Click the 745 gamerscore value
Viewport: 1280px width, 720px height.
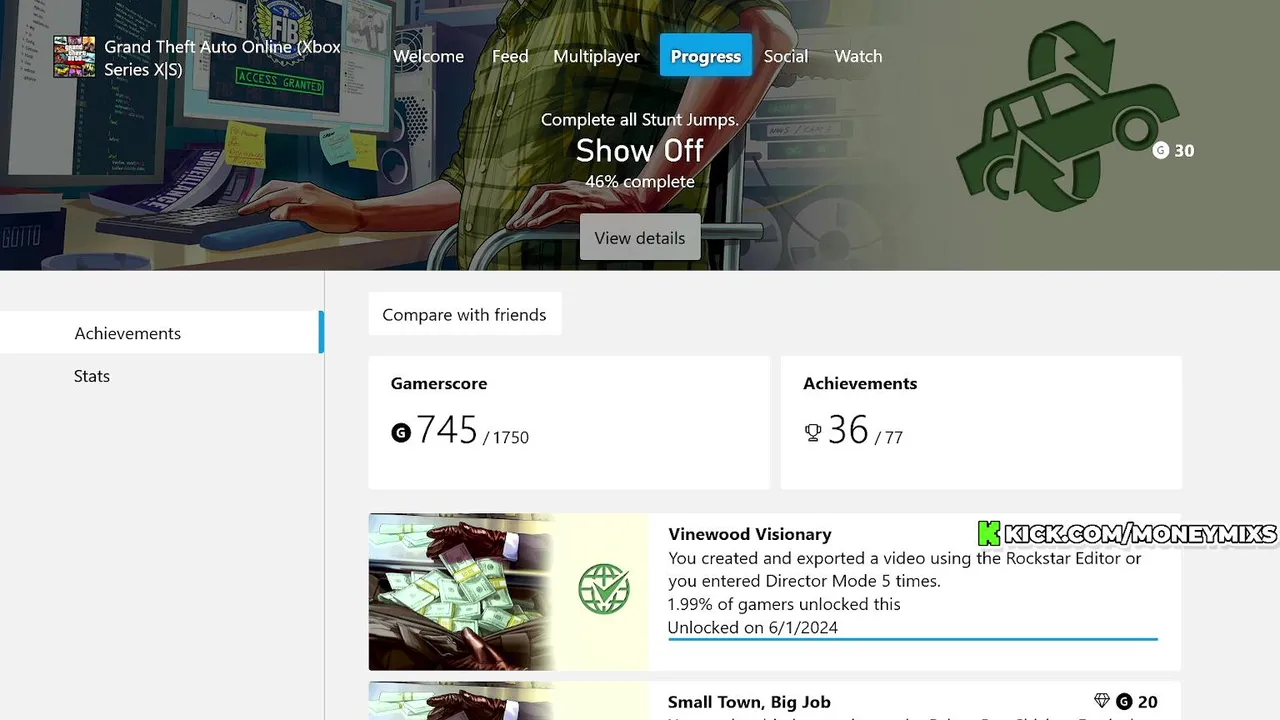pos(447,430)
